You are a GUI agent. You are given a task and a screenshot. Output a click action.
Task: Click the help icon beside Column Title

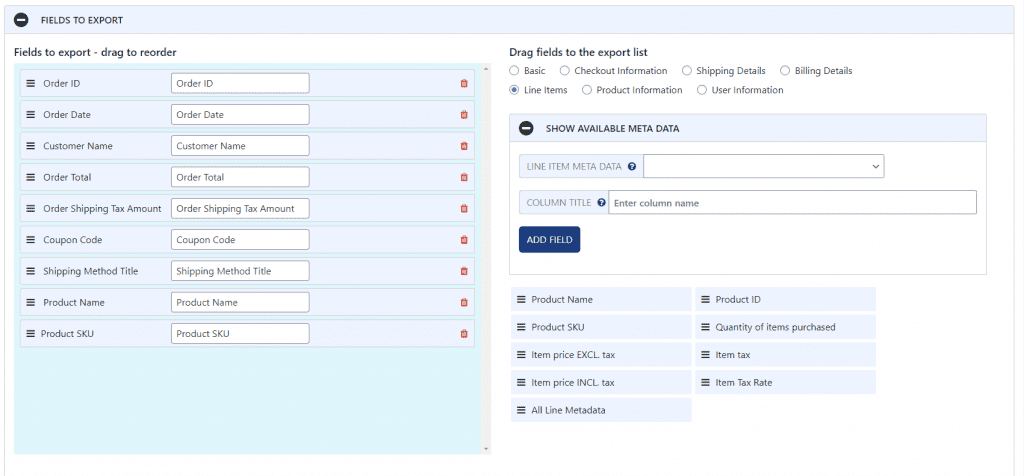(601, 203)
